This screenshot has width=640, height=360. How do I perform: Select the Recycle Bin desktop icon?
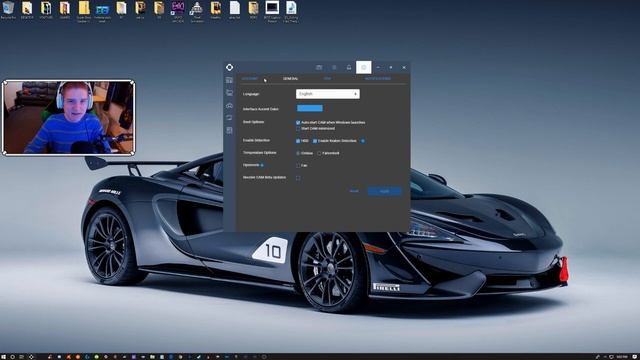click(x=8, y=11)
